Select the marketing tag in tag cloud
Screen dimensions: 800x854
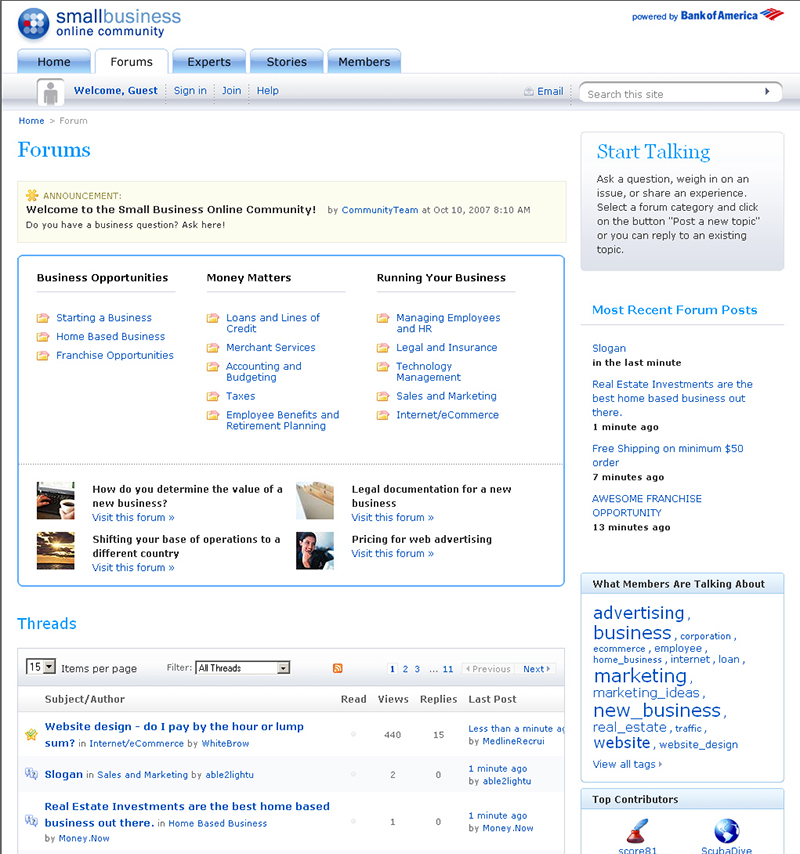[640, 677]
